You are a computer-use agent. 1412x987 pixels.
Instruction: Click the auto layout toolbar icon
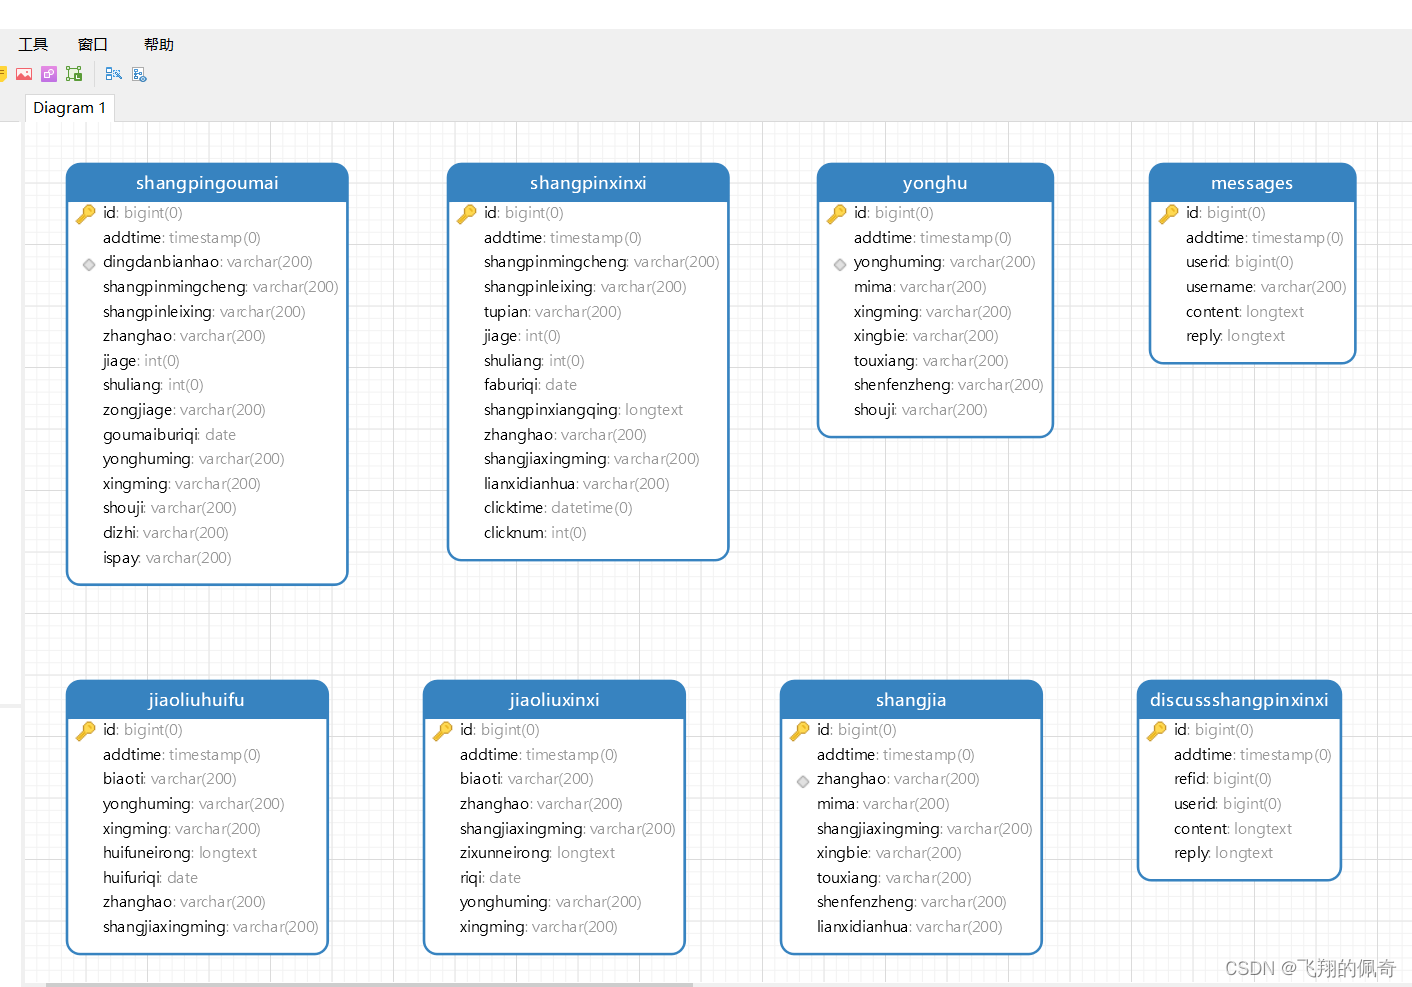coord(113,74)
